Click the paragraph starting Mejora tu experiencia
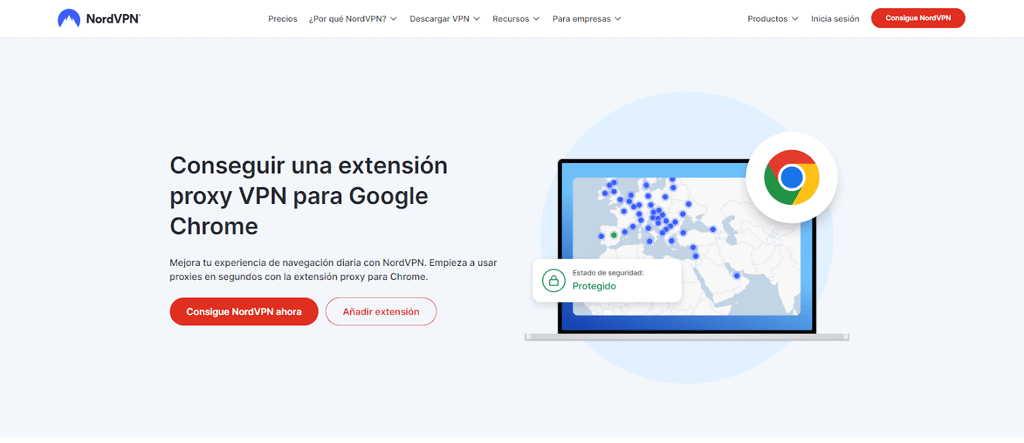Viewport: 1024px width, 443px height. (x=333, y=270)
